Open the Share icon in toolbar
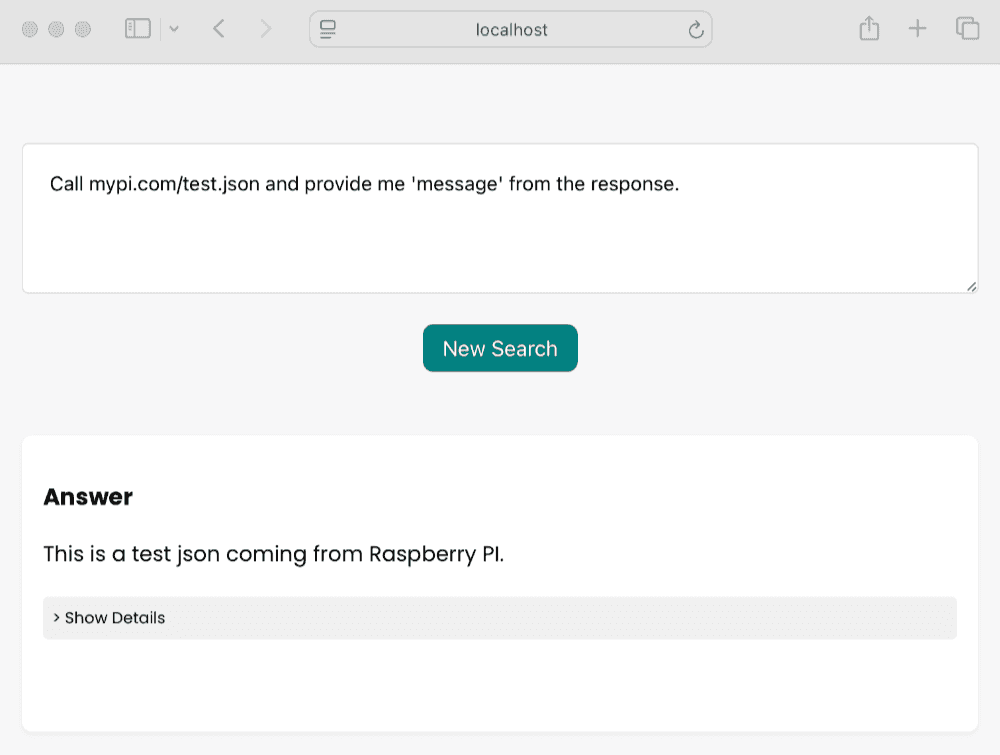This screenshot has height=755, width=1000. 869,29
